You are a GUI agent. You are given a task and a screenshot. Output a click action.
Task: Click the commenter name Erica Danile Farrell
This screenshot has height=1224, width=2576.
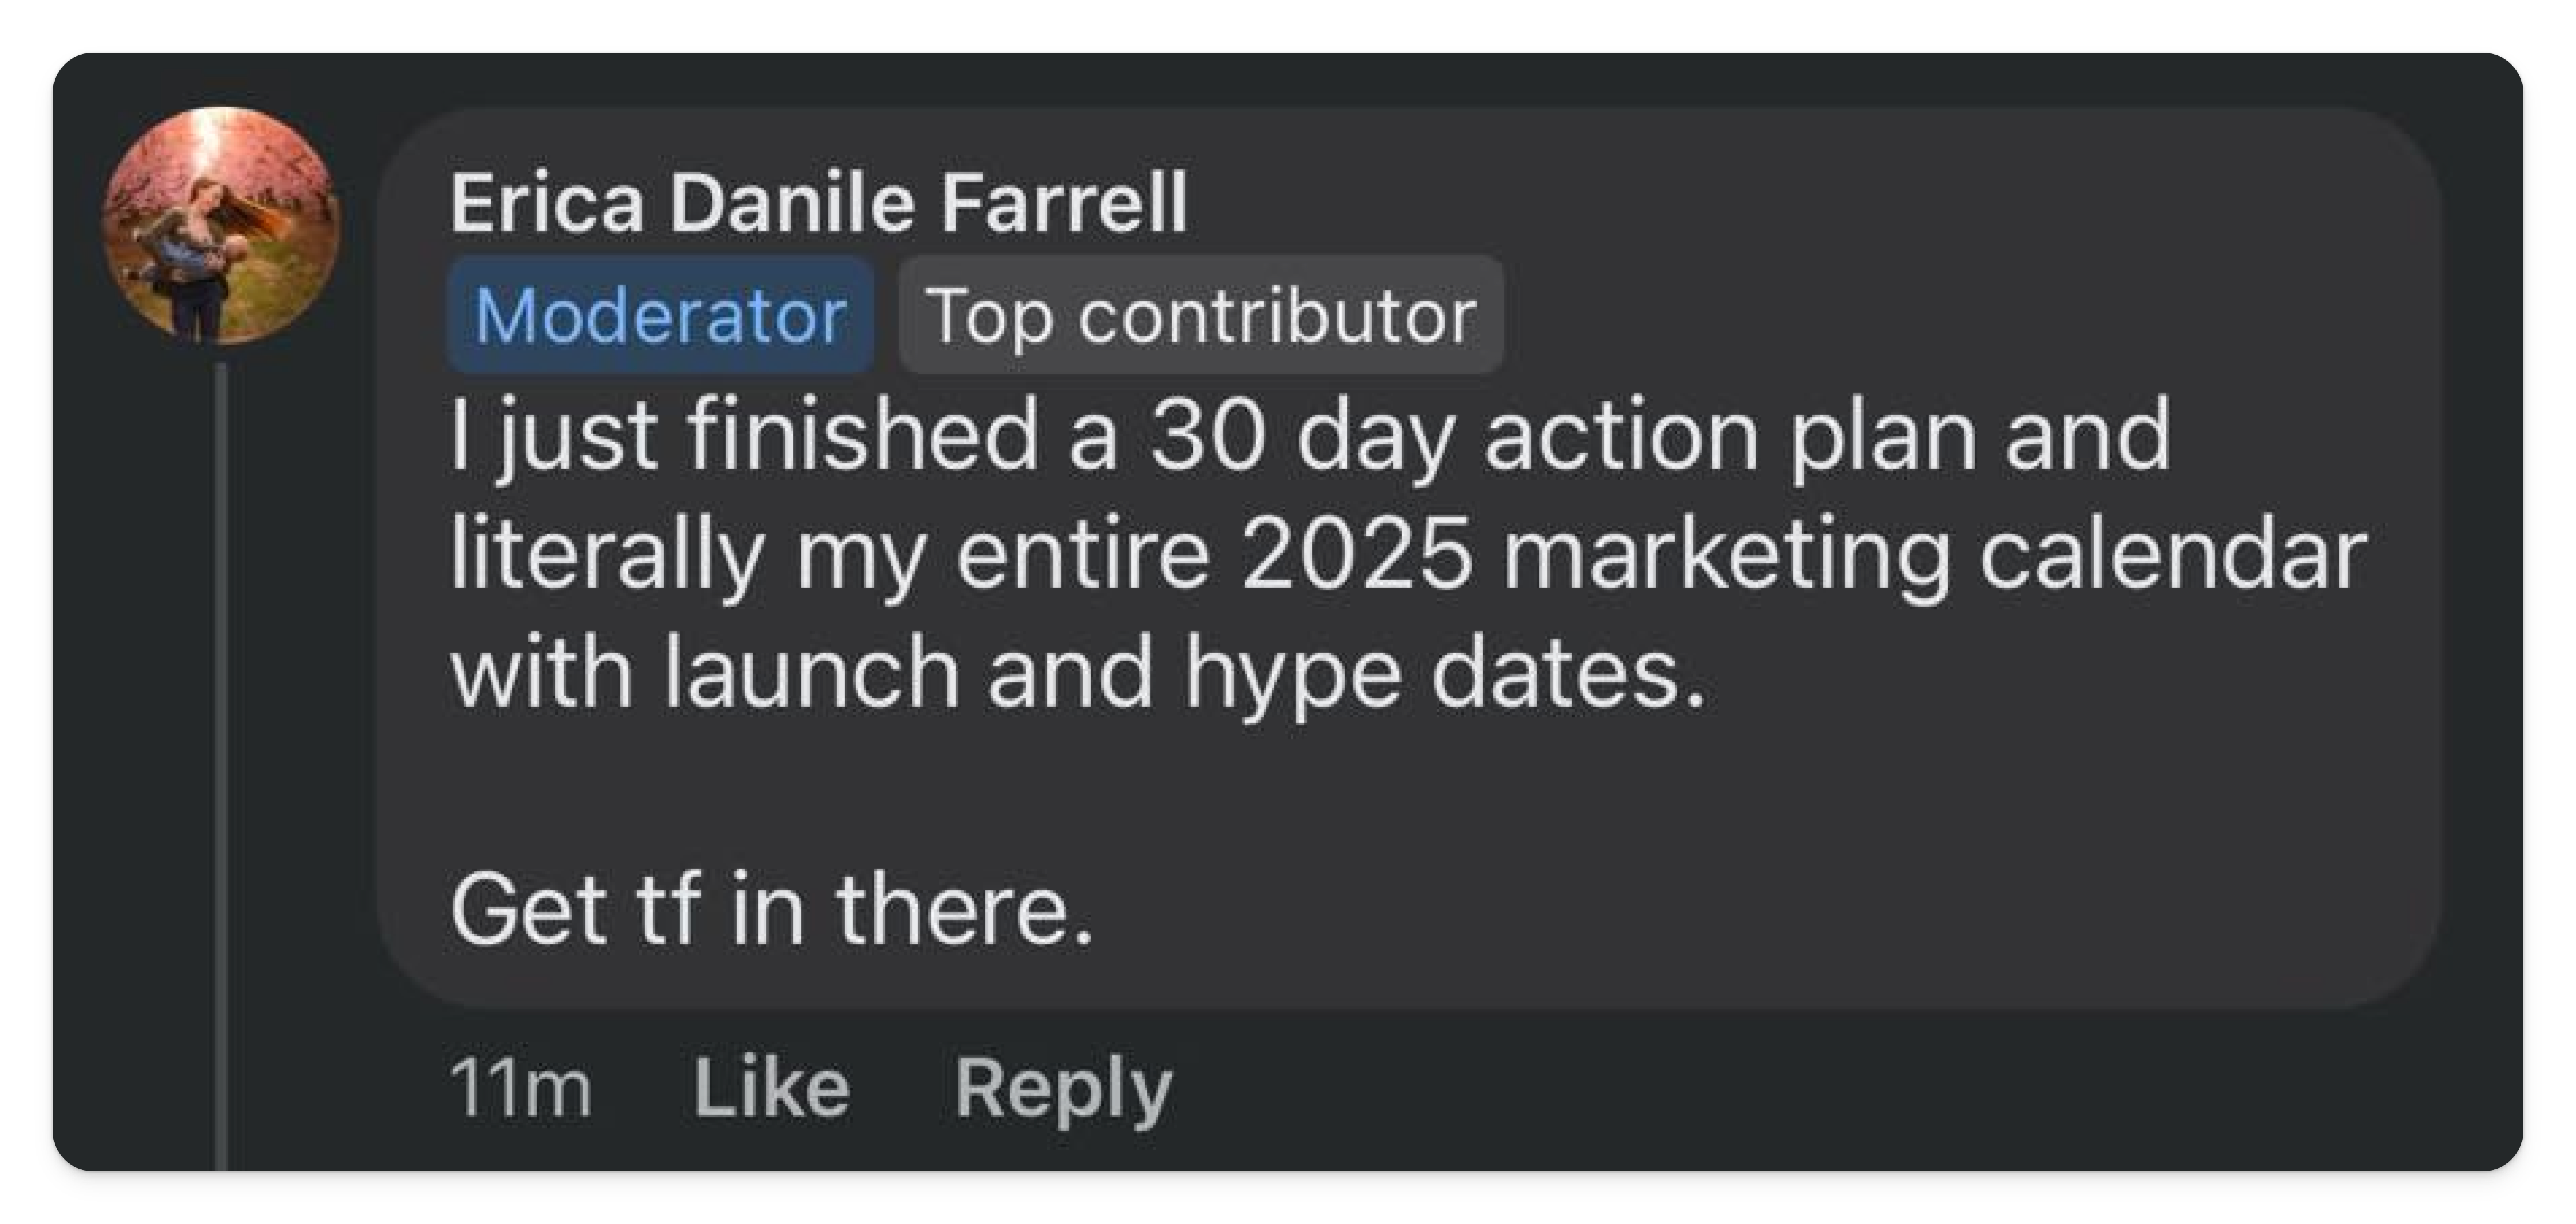pos(819,203)
